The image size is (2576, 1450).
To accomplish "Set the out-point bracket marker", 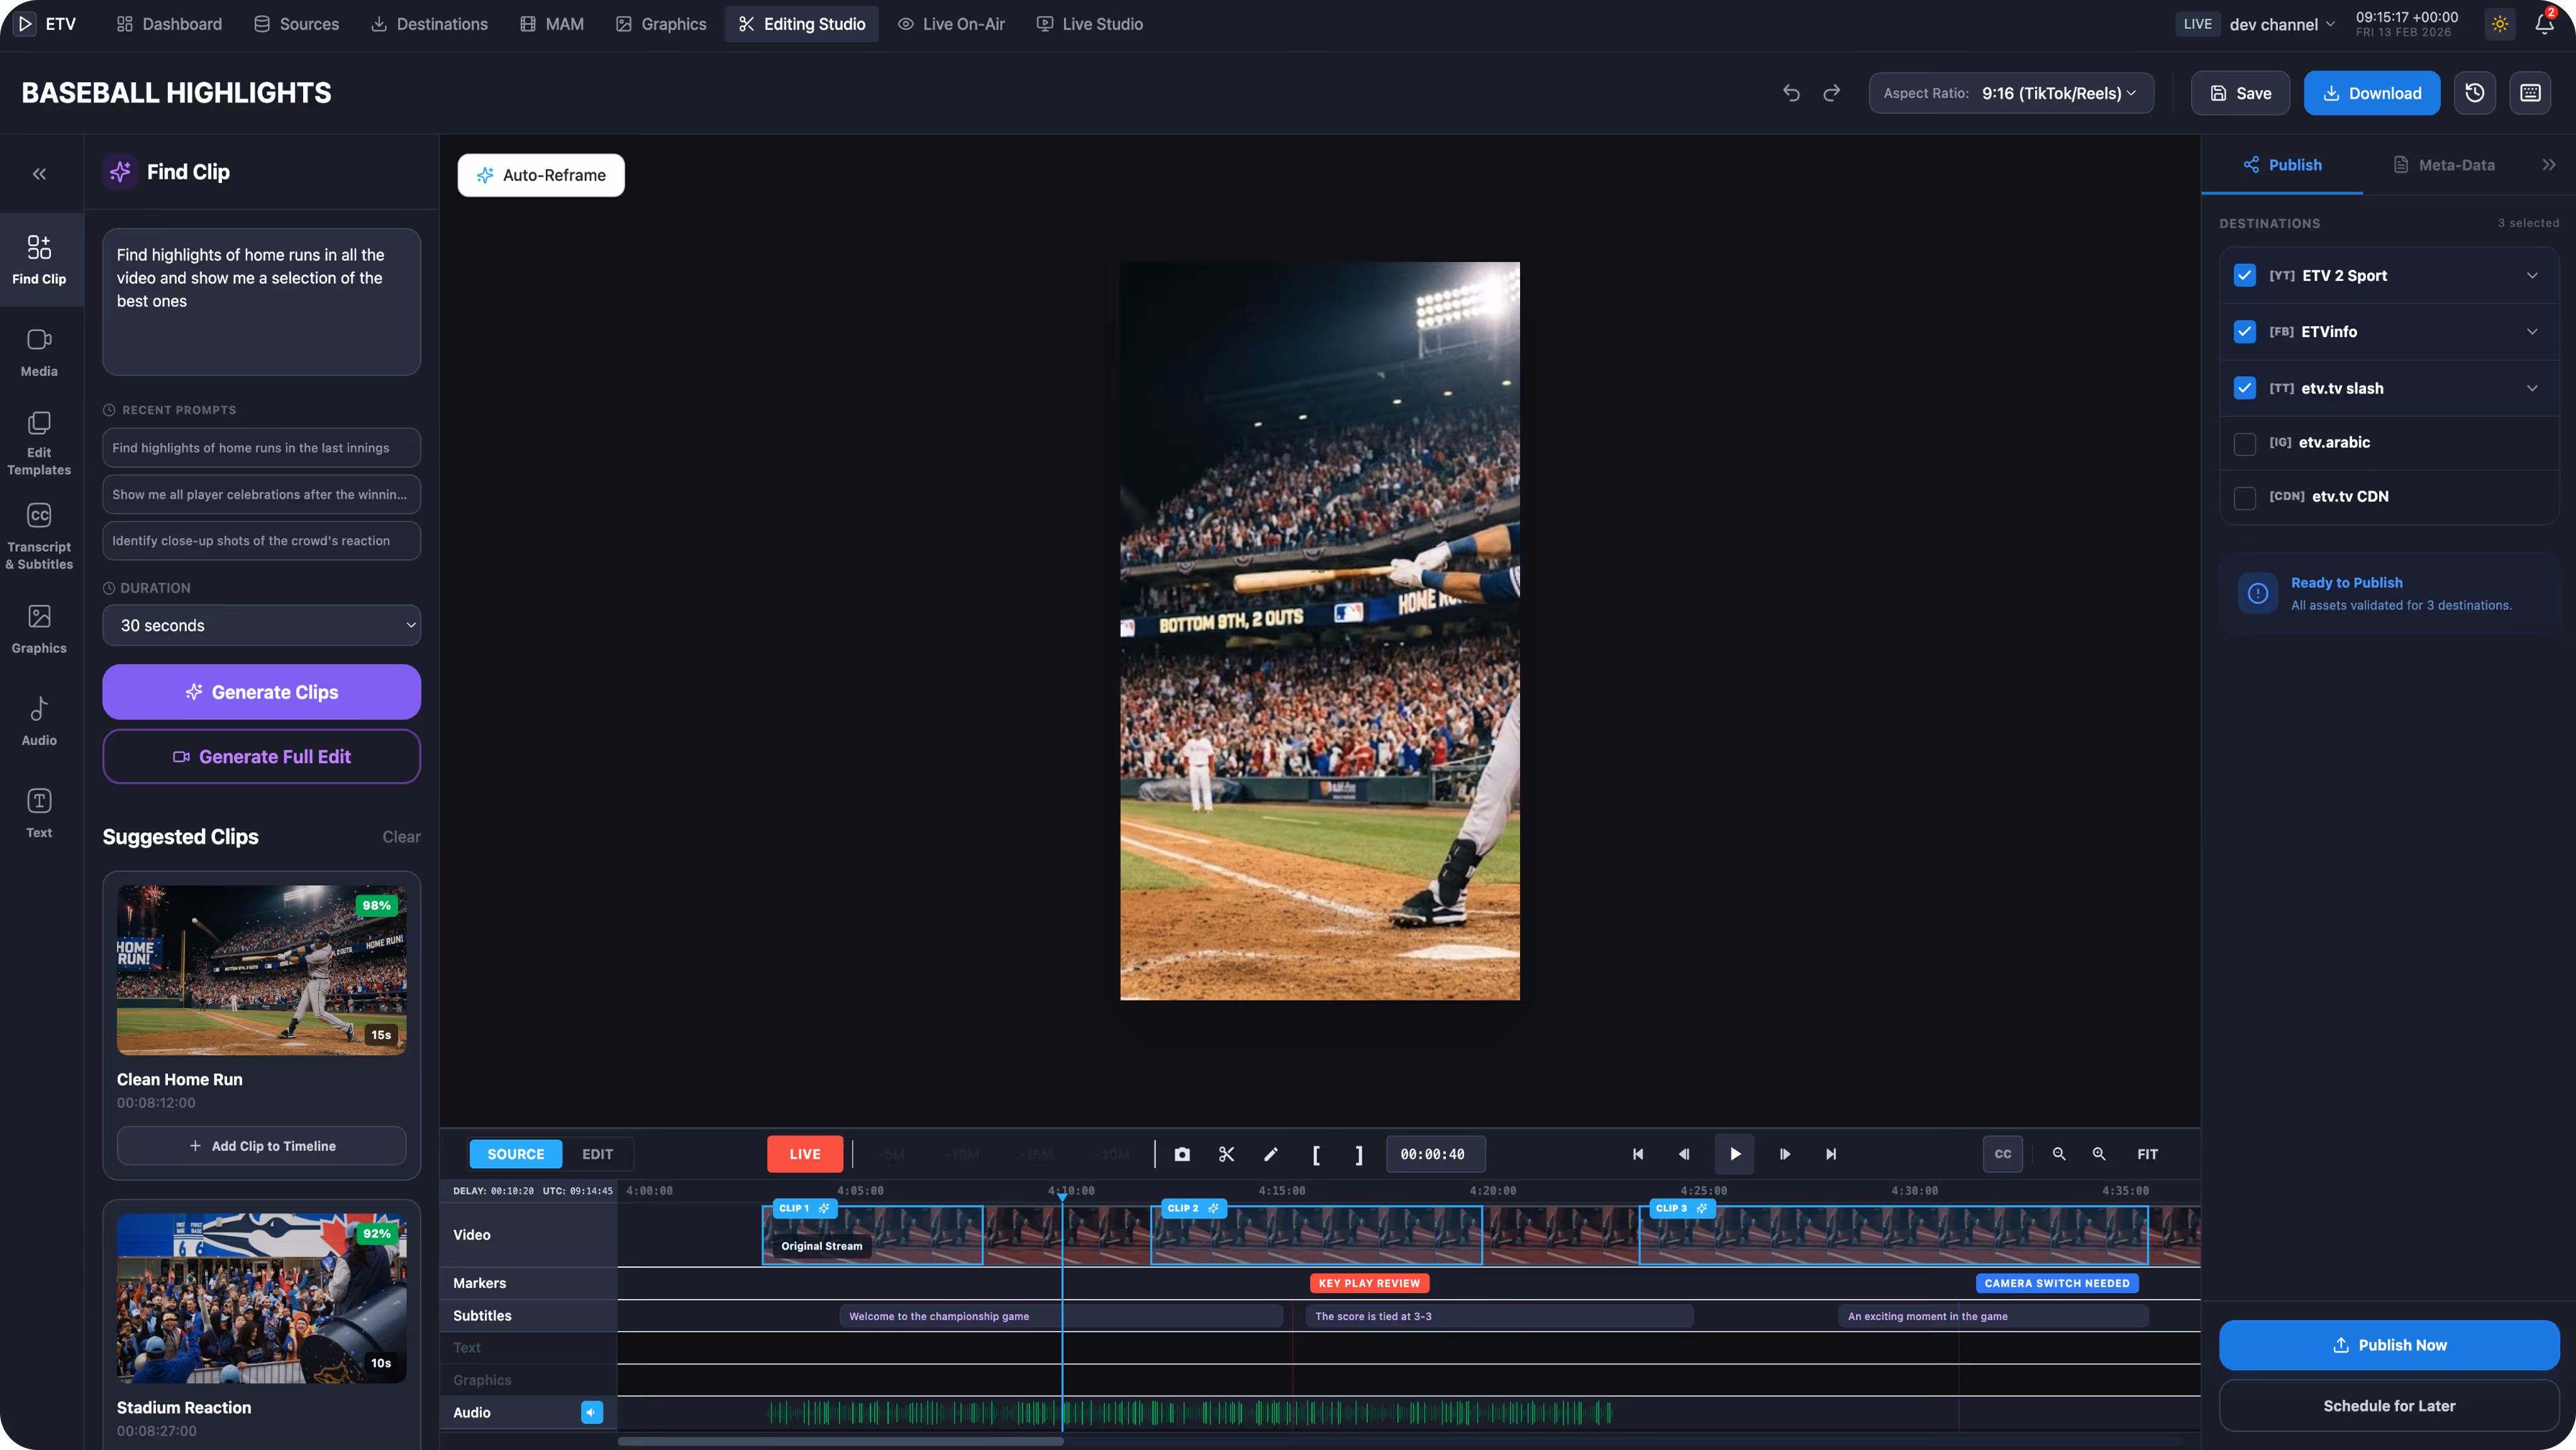I will 1359,1155.
